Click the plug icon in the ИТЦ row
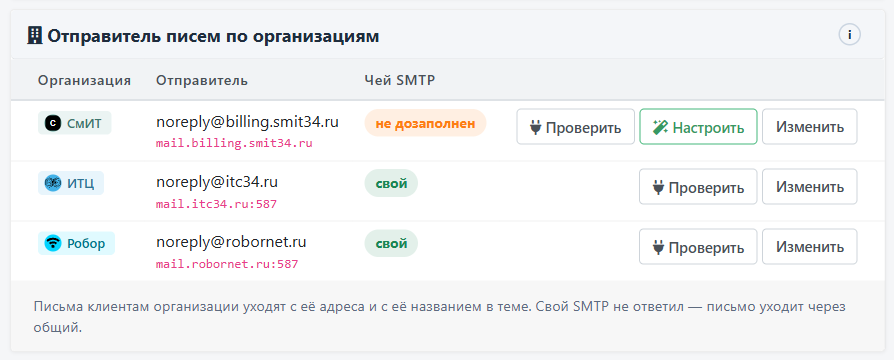 click(658, 187)
